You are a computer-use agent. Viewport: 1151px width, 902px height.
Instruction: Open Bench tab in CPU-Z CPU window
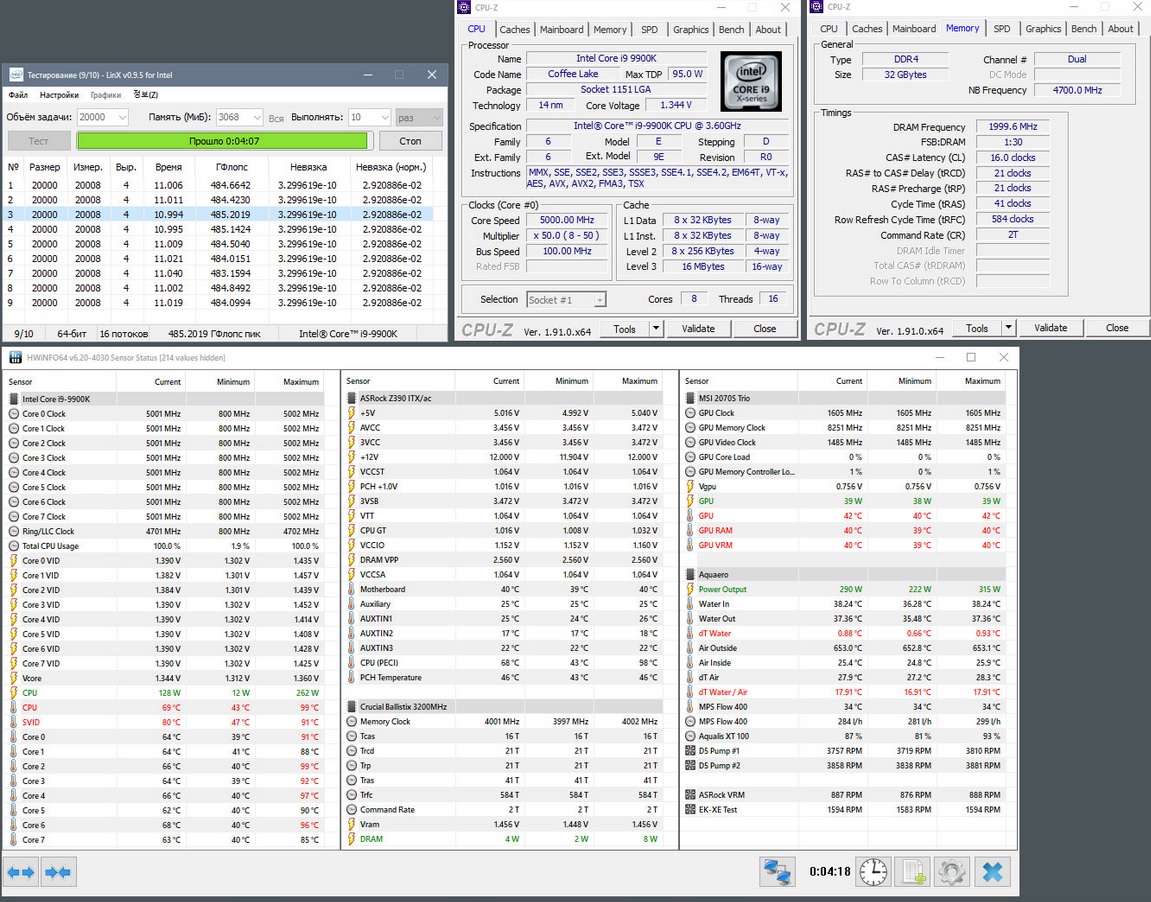coord(731,29)
